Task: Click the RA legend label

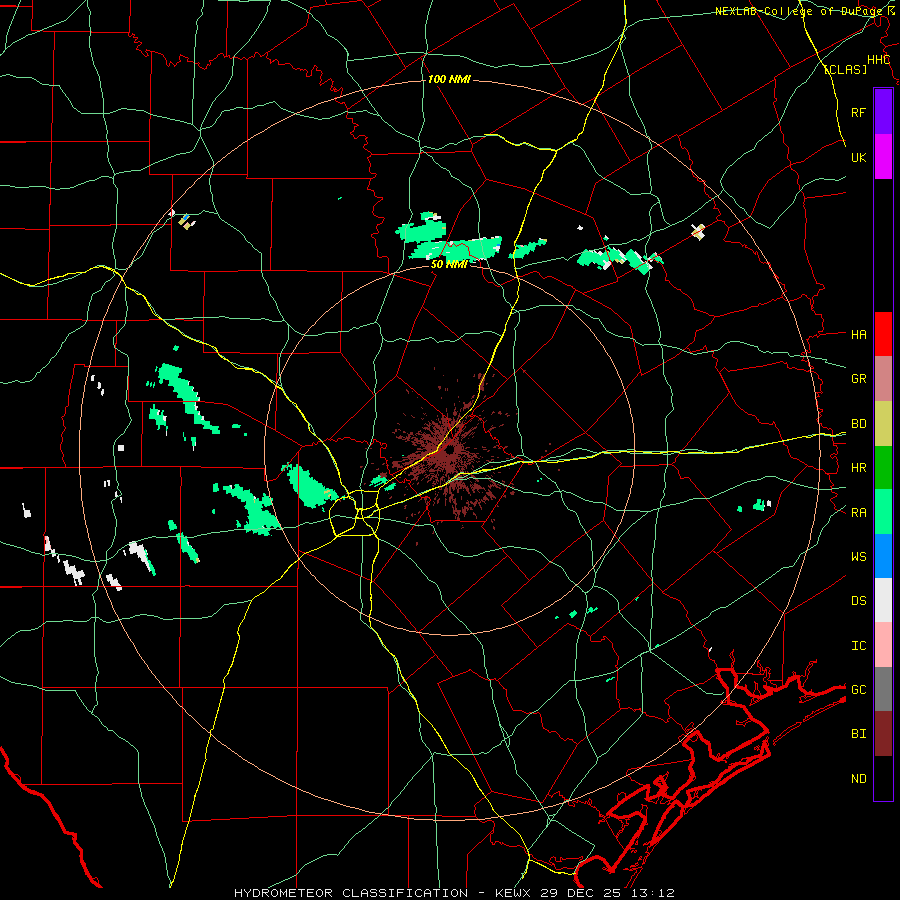Action: 858,512
